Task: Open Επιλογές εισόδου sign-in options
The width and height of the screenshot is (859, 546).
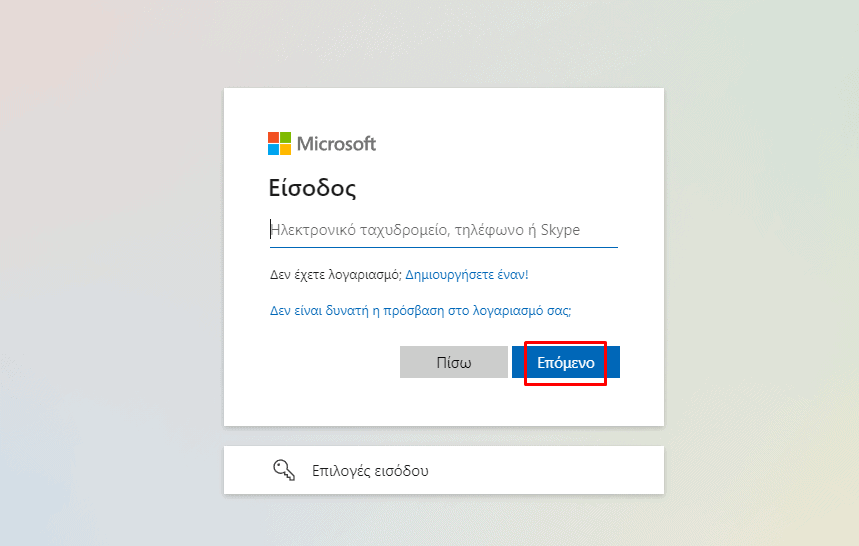Action: point(444,470)
